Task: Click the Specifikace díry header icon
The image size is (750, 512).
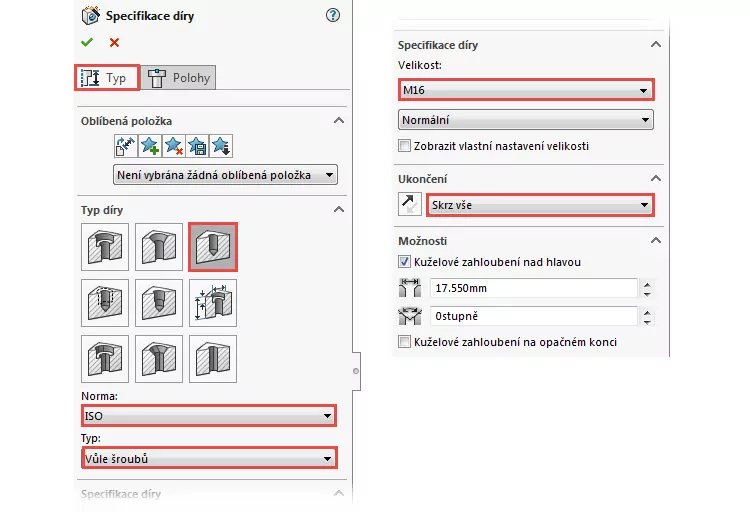Action: (x=90, y=15)
